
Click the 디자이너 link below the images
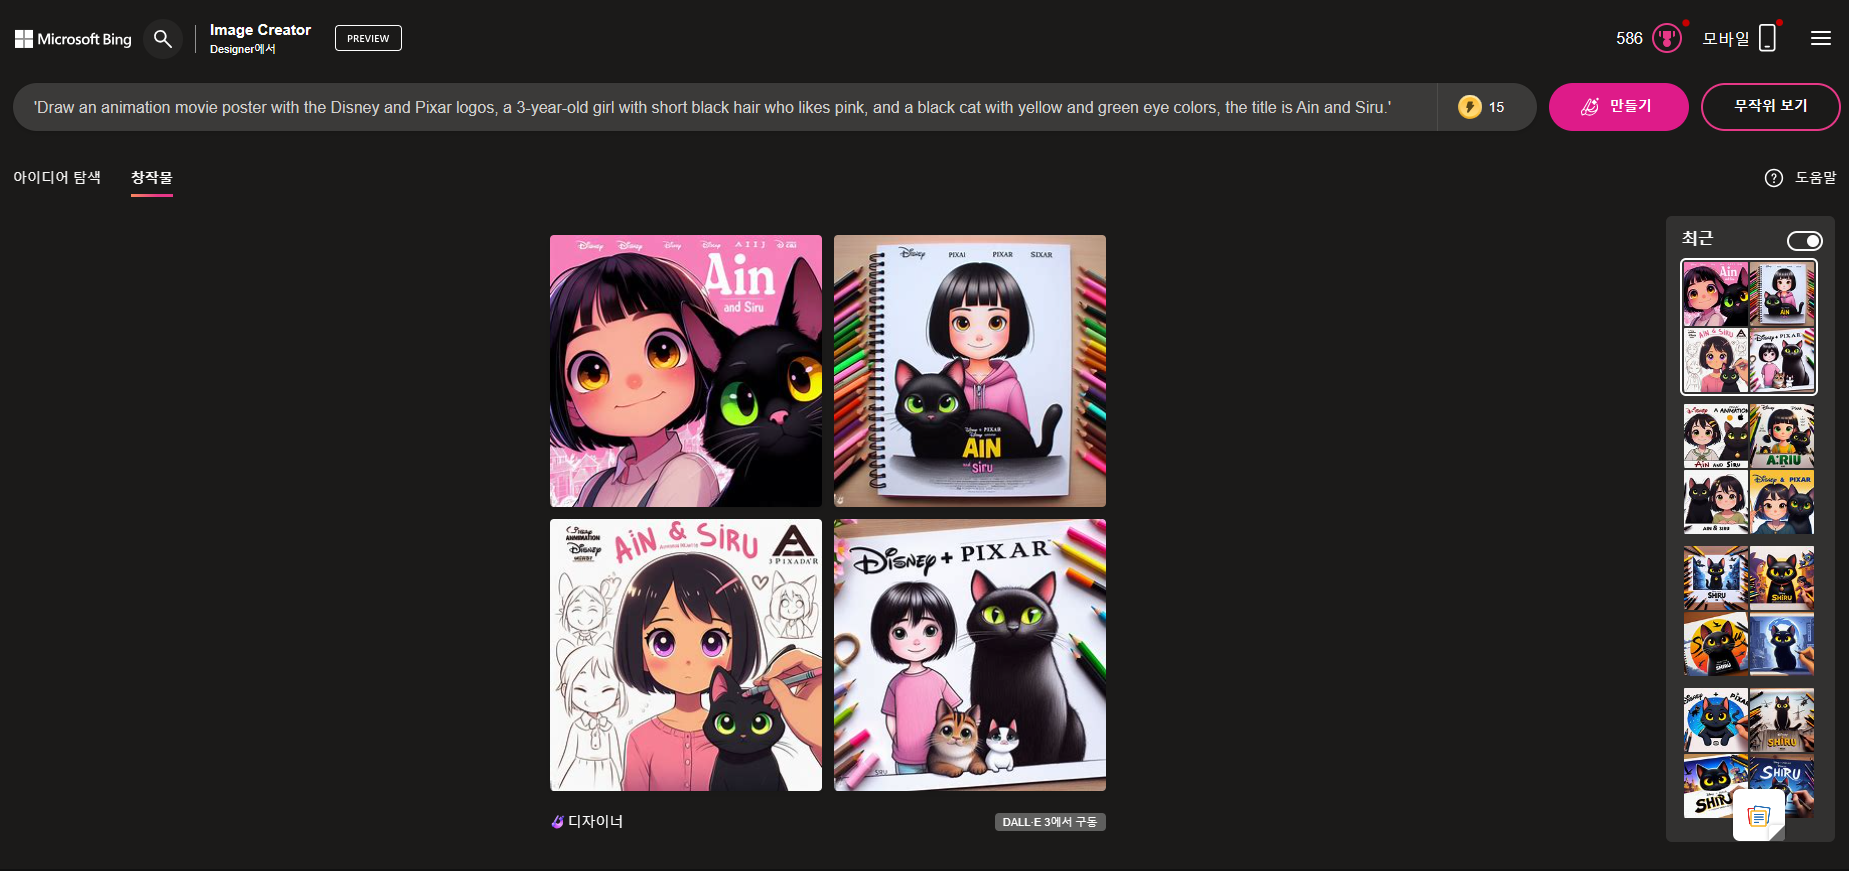(595, 822)
